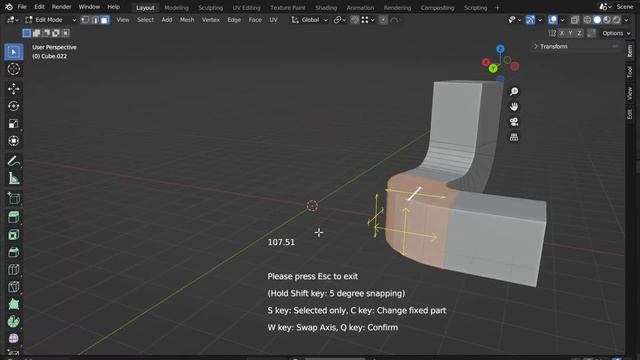640x360 pixels.
Task: Activate the Smooth vertices tool
Action: click(x=13, y=338)
